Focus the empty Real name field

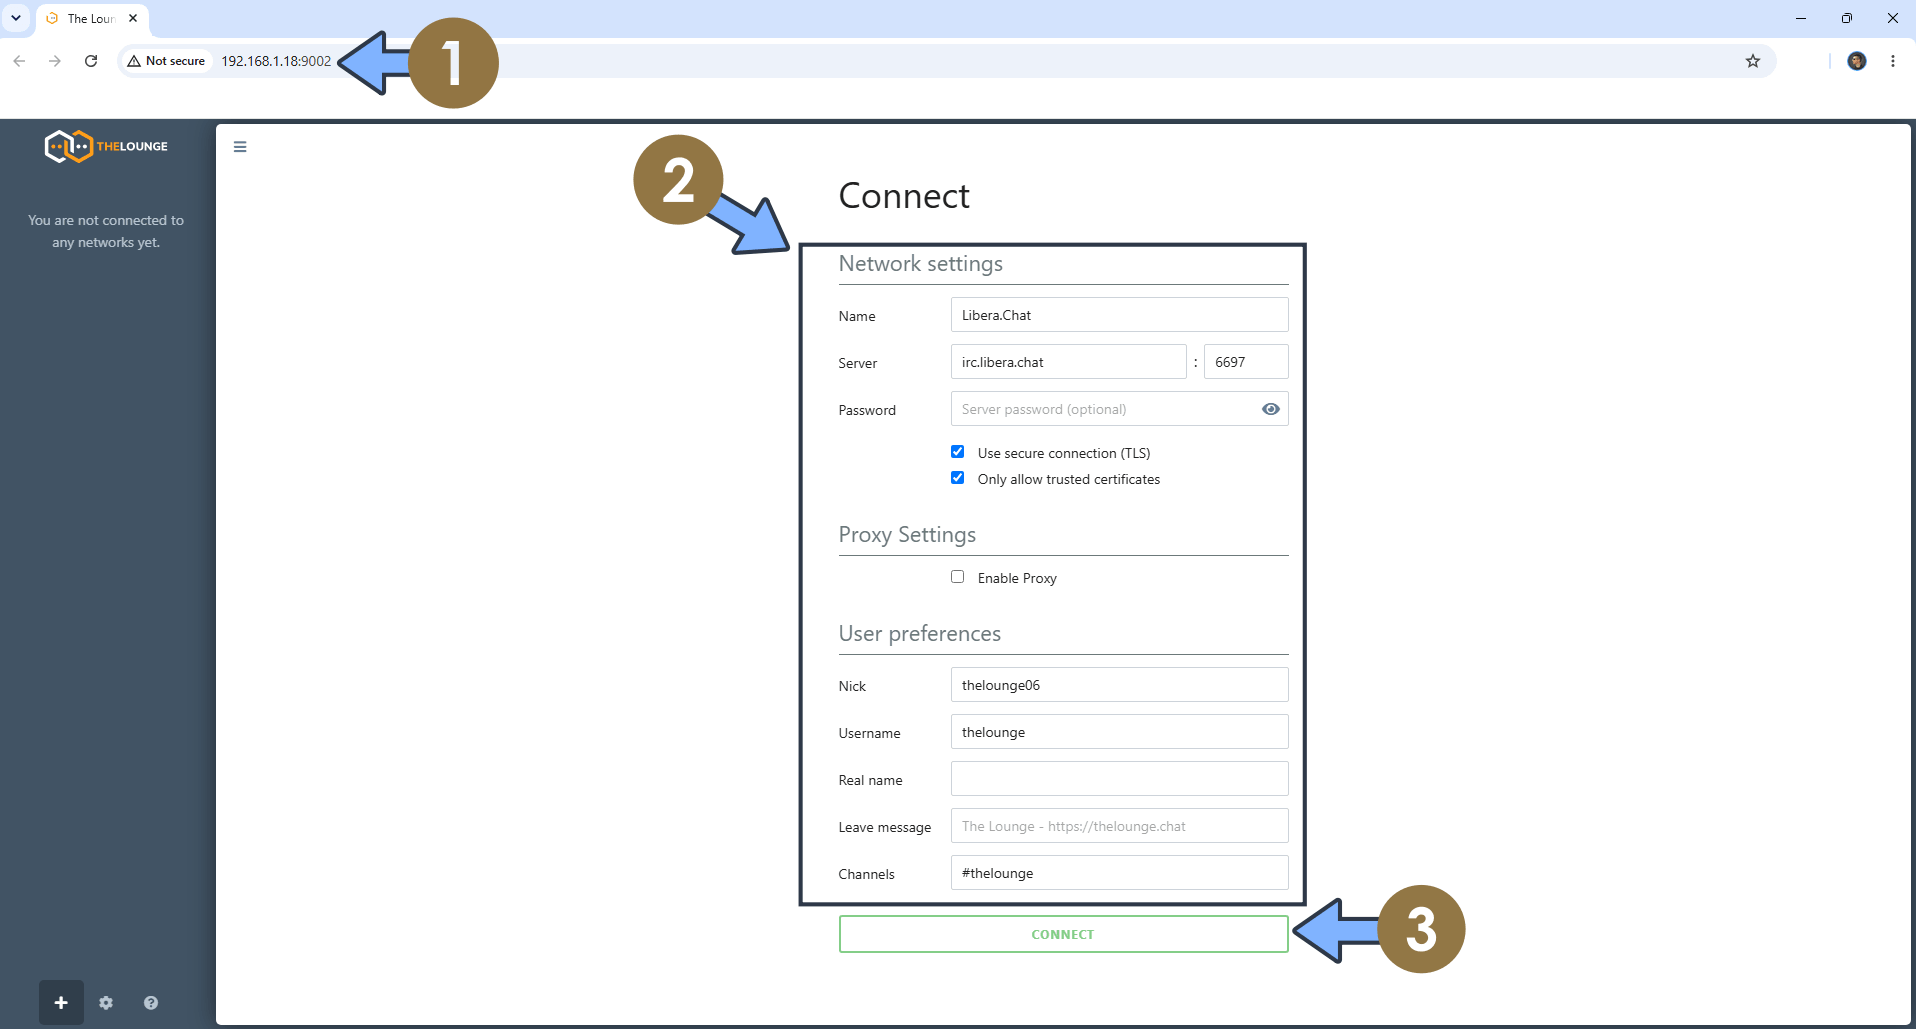click(x=1119, y=779)
